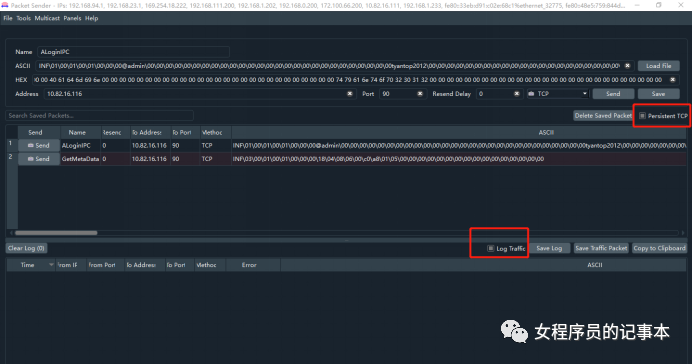The height and width of the screenshot is (364, 693).
Task: Toggle the Log Traffic checkbox
Action: pos(490,248)
